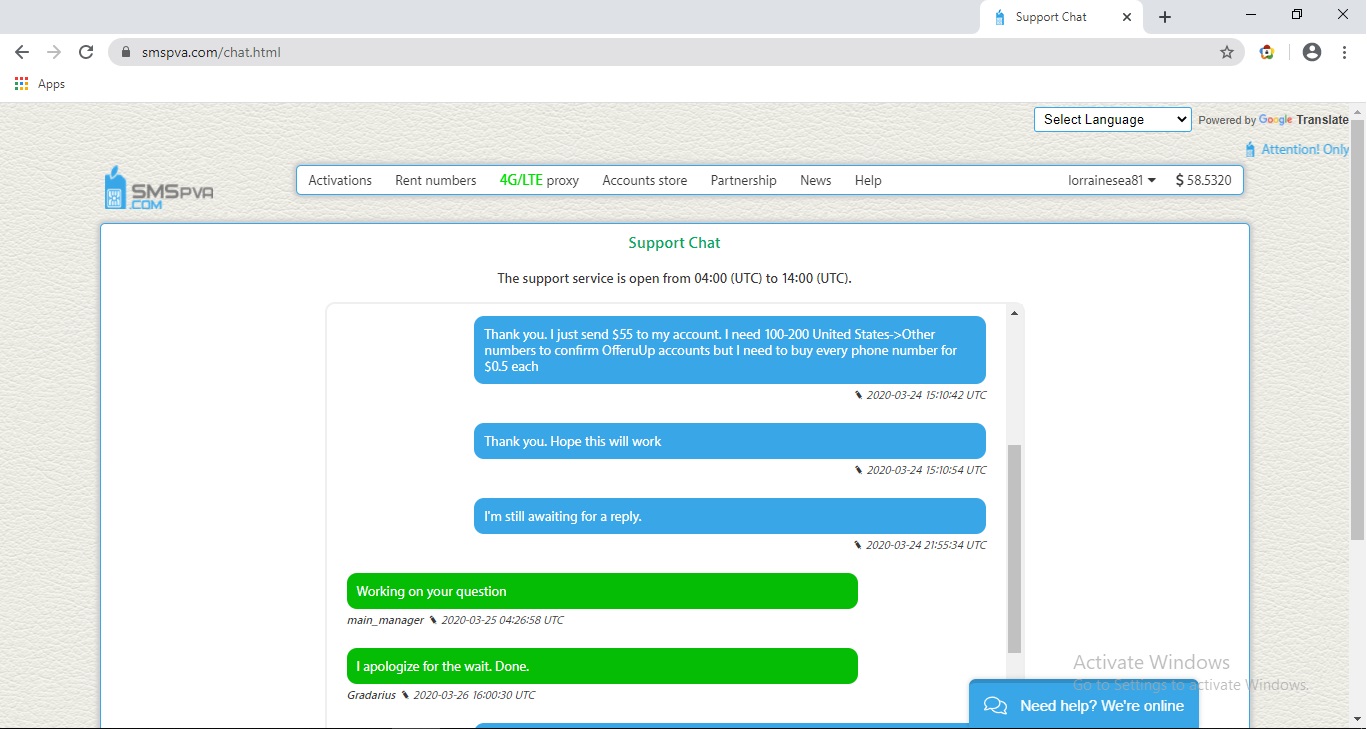Open Chrome's three-dot menu
Image resolution: width=1367 pixels, height=729 pixels.
coord(1344,52)
